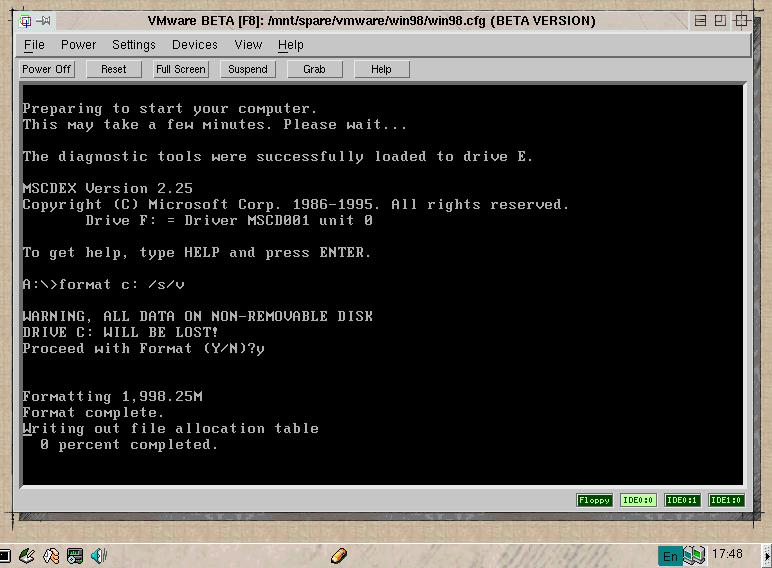The image size is (772, 568).
Task: Click the speaker volume icon in taskbar
Action: [98, 555]
